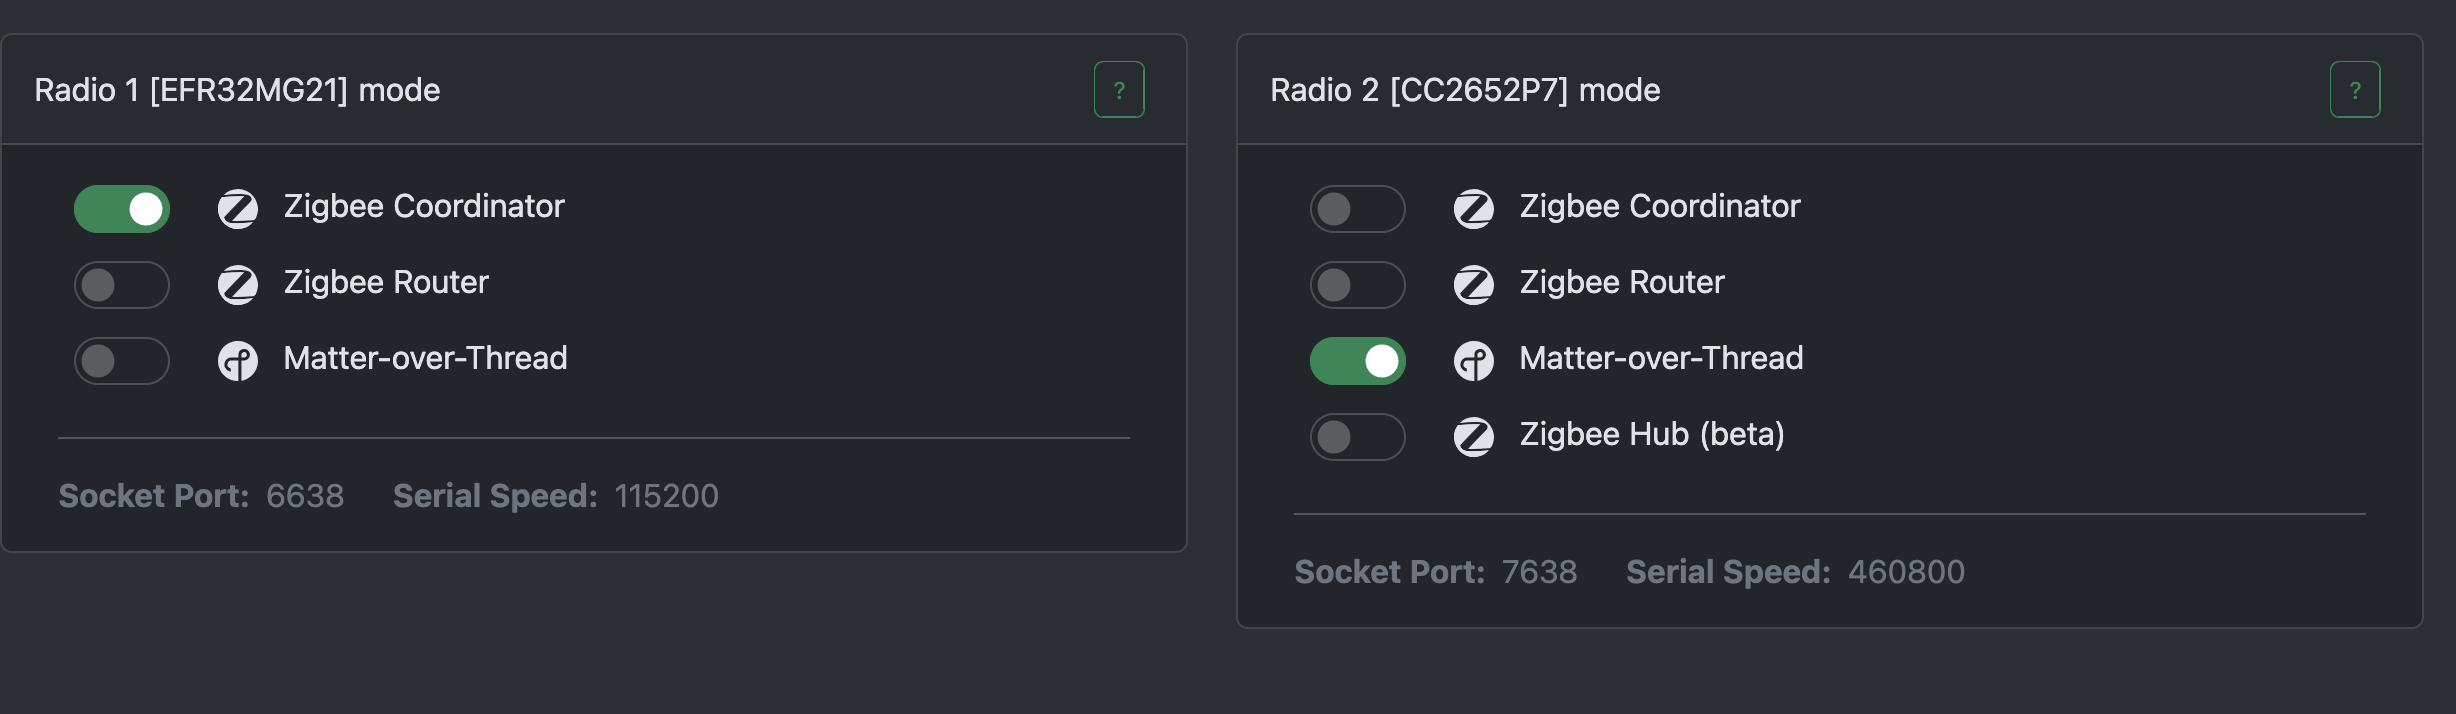The image size is (2456, 714).
Task: Click the Radio 1 Matter-over-Thread label
Action: coord(425,358)
